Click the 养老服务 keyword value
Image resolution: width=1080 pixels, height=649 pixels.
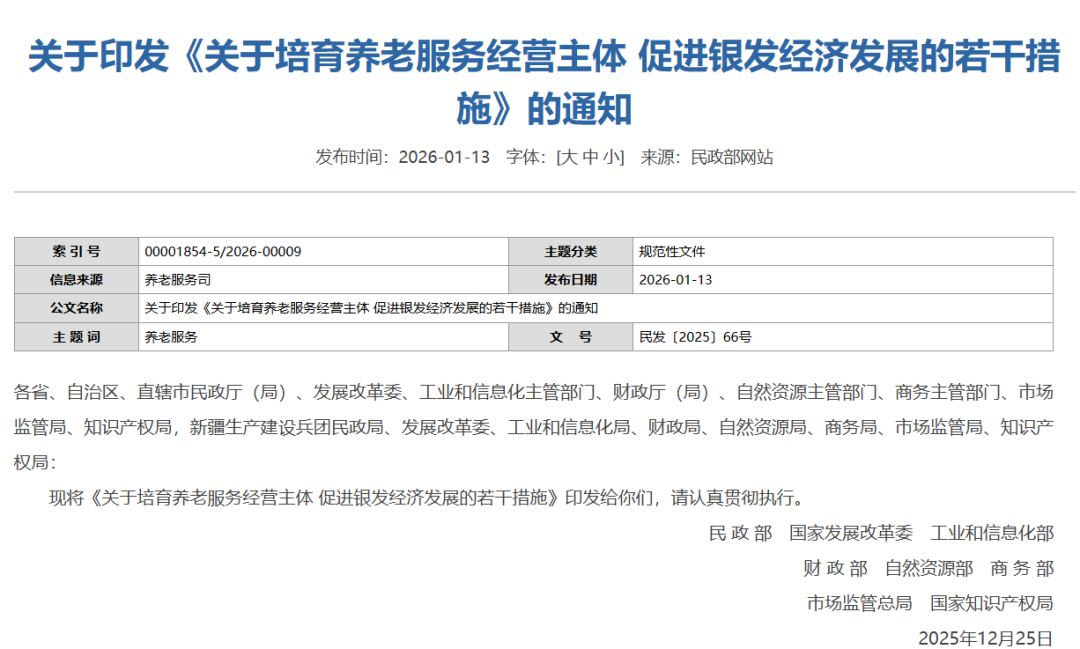171,337
